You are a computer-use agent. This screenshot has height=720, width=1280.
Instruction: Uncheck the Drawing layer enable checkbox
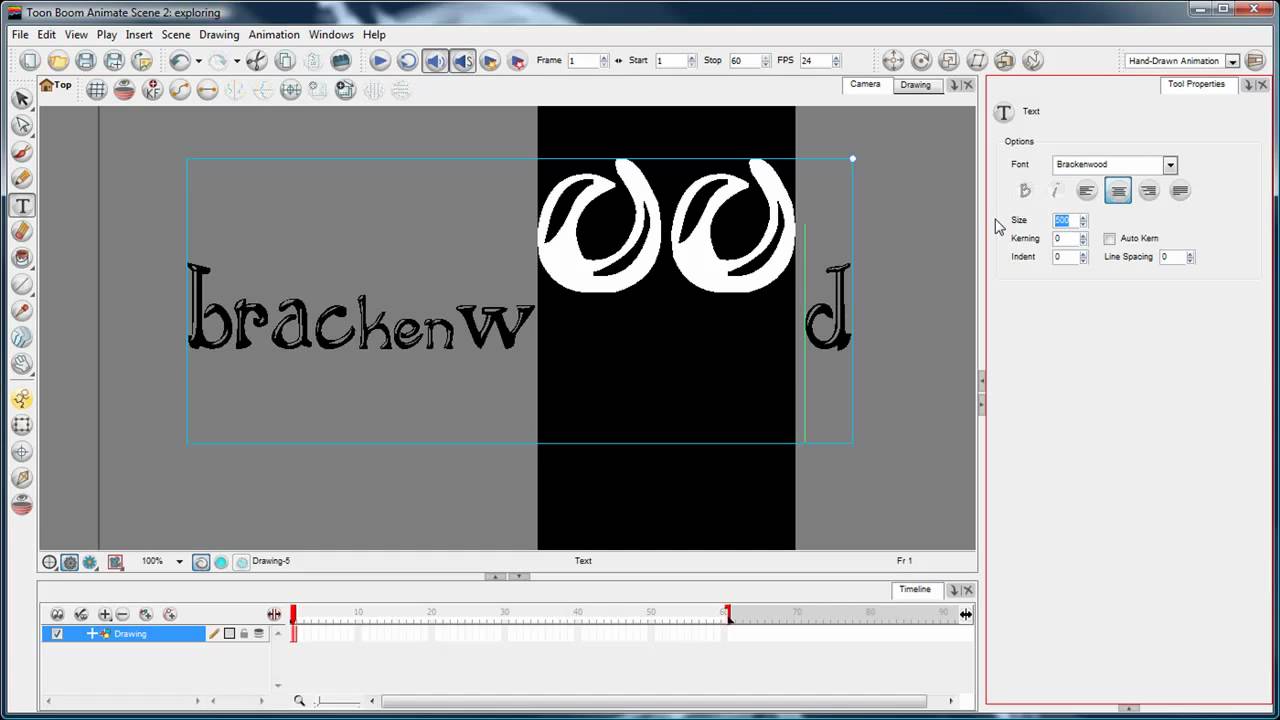(57, 634)
